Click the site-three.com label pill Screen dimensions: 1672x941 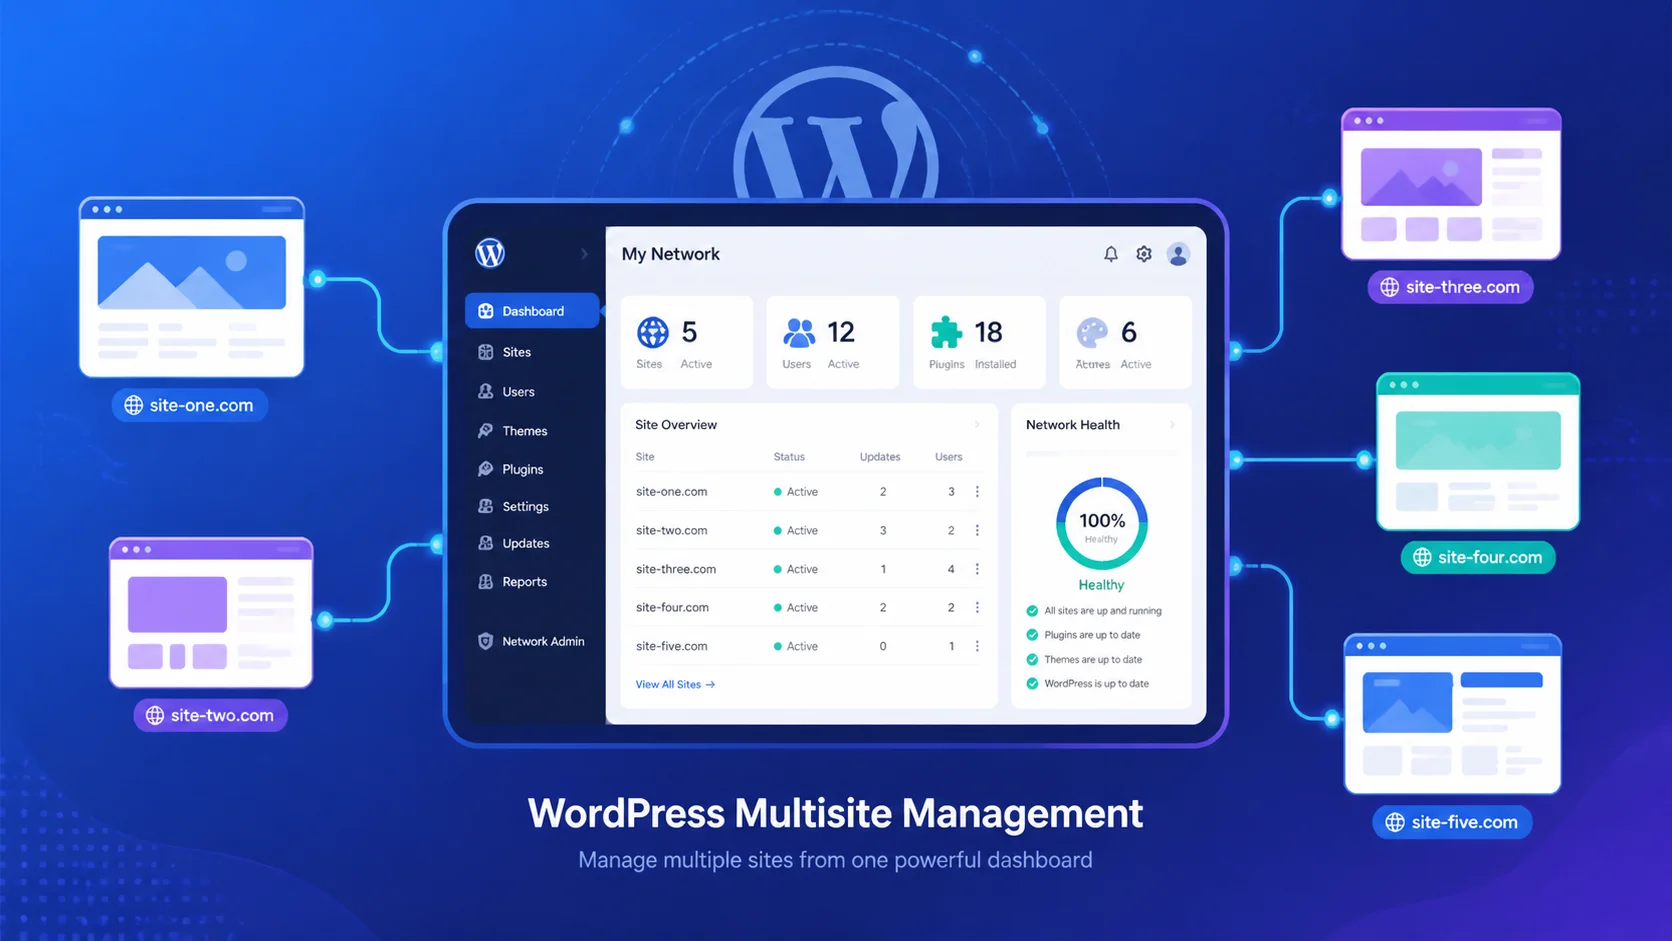(x=1450, y=287)
